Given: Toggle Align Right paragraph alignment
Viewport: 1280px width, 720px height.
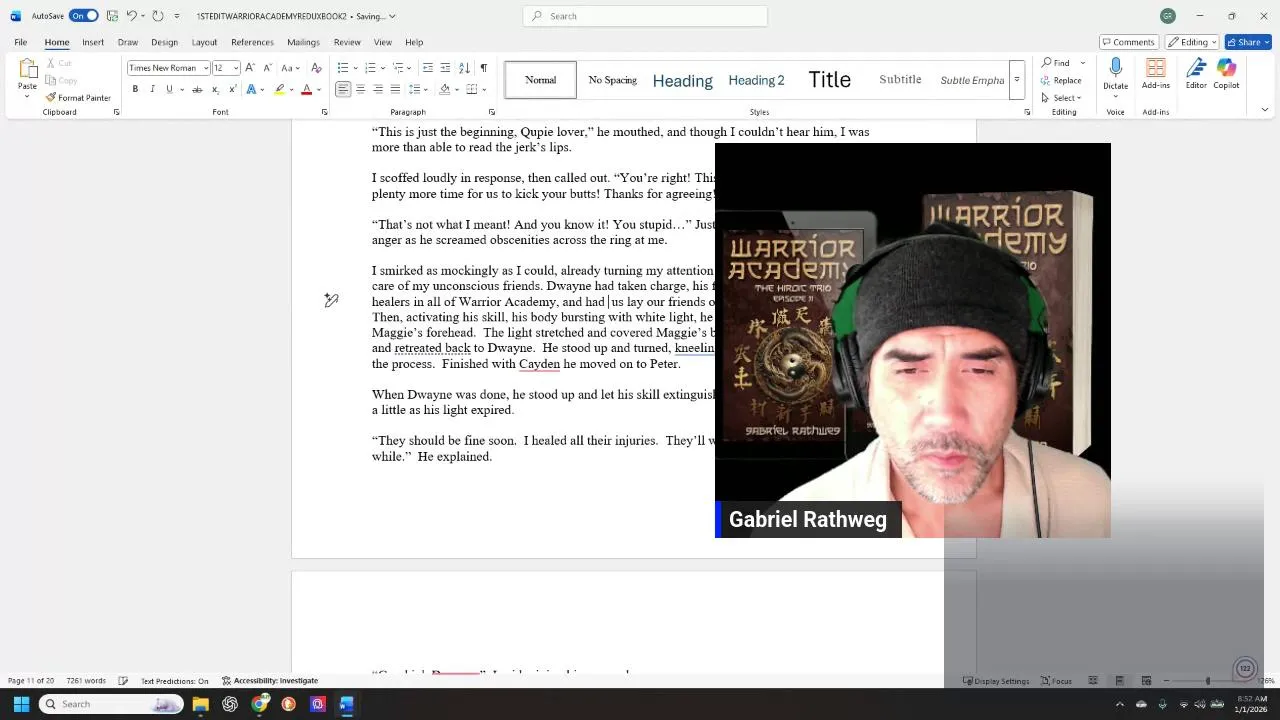Looking at the screenshot, I should click(x=377, y=89).
